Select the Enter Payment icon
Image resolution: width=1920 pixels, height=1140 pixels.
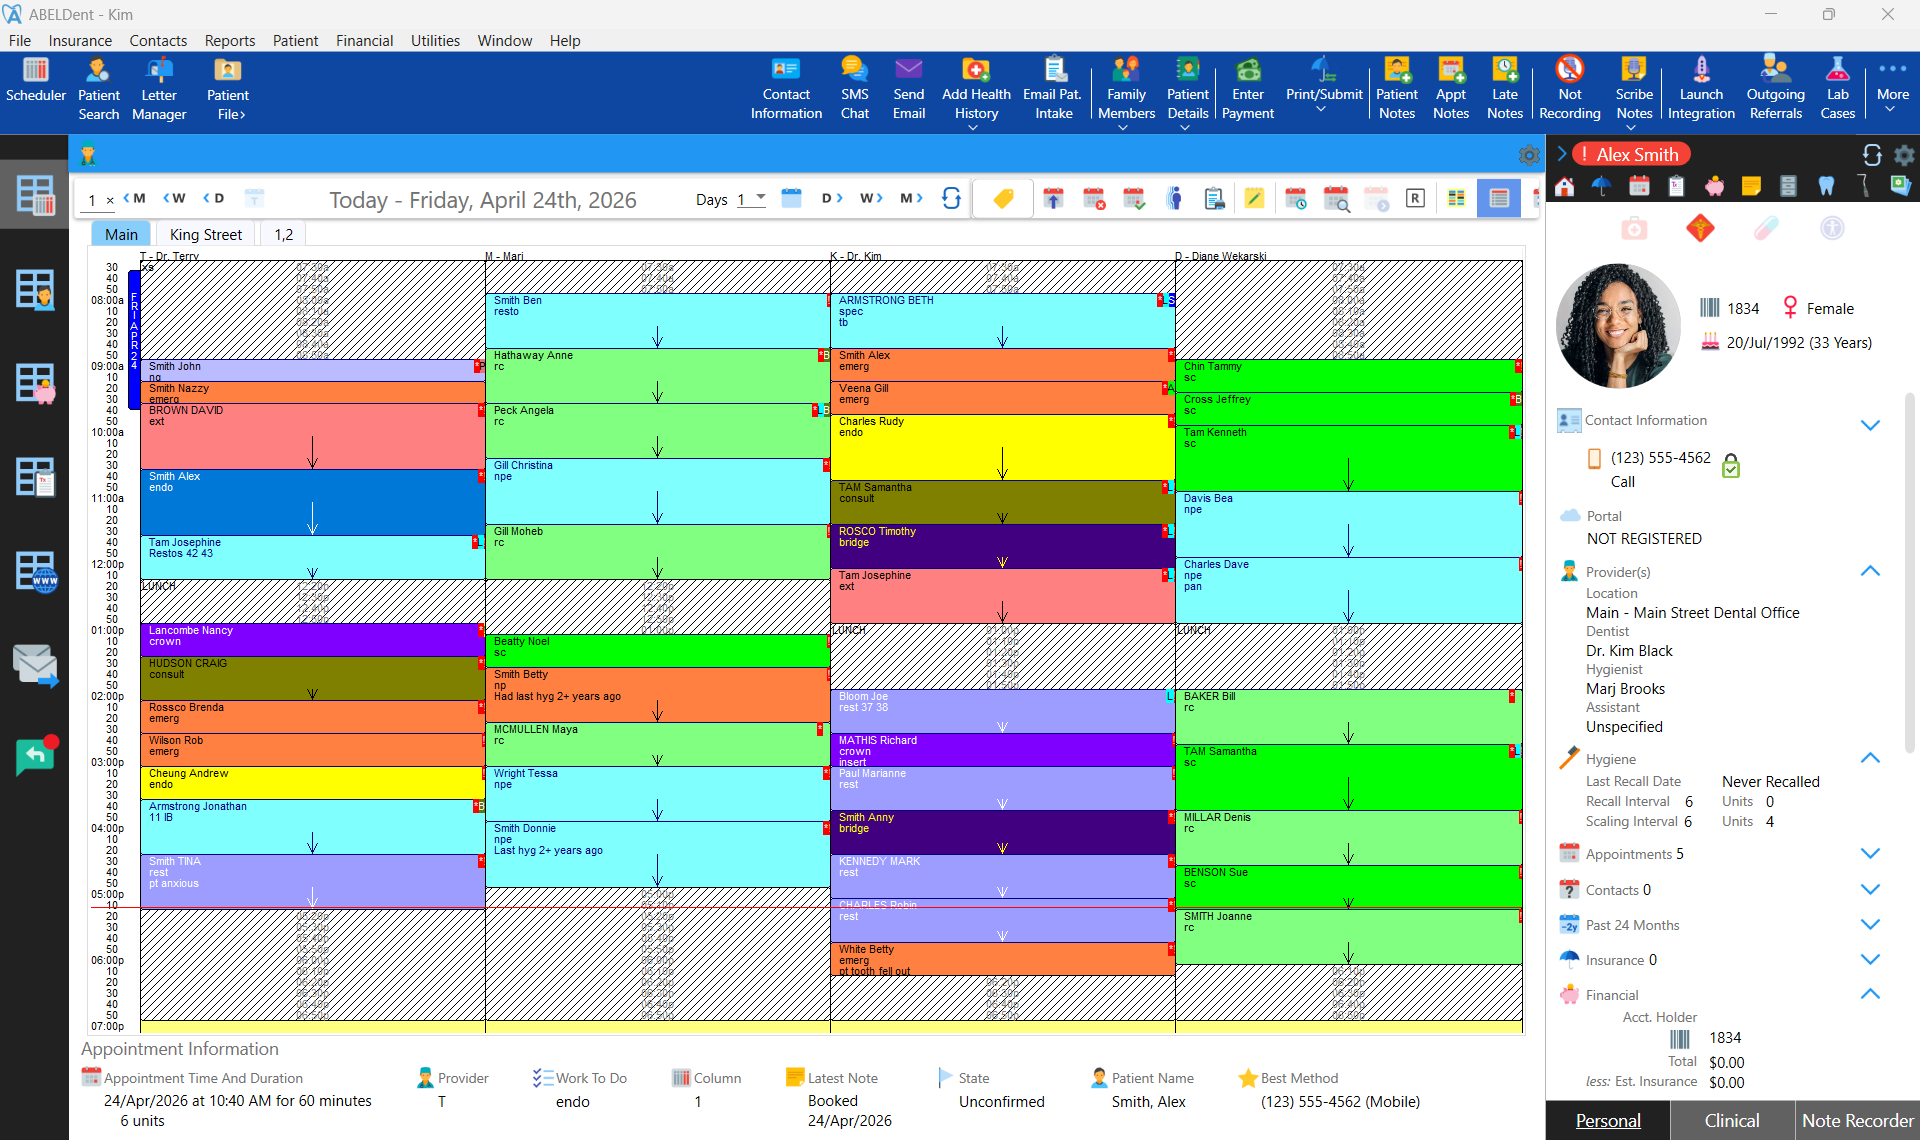coord(1248,88)
